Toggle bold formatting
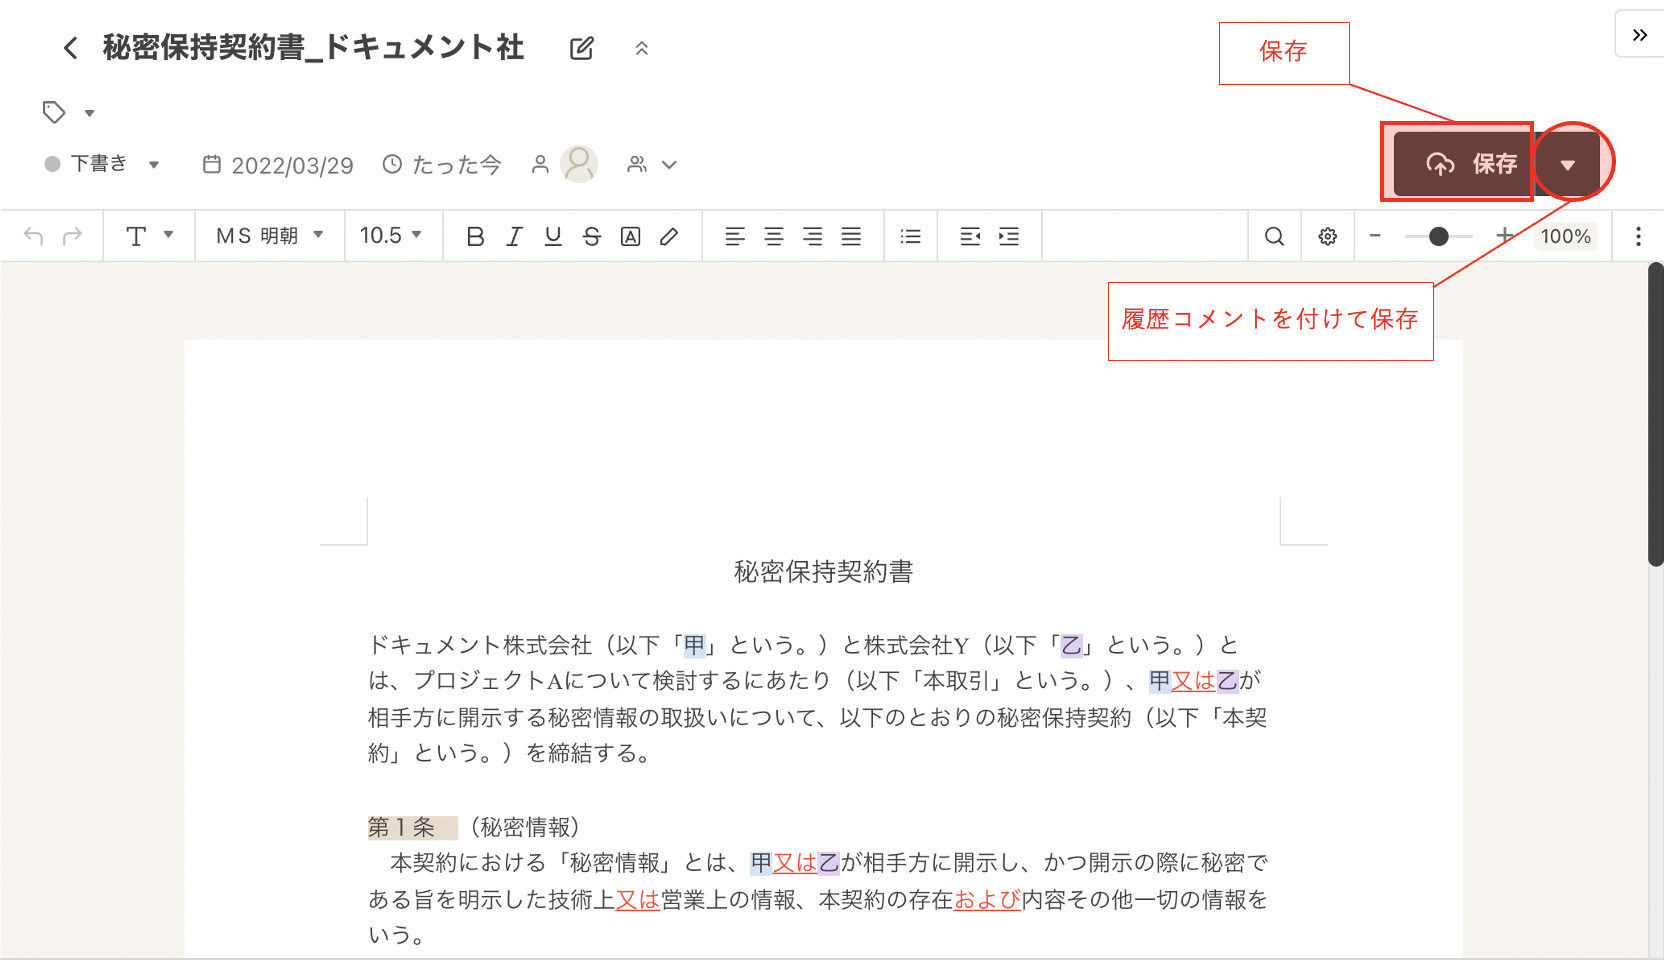The width and height of the screenshot is (1664, 960). (475, 237)
